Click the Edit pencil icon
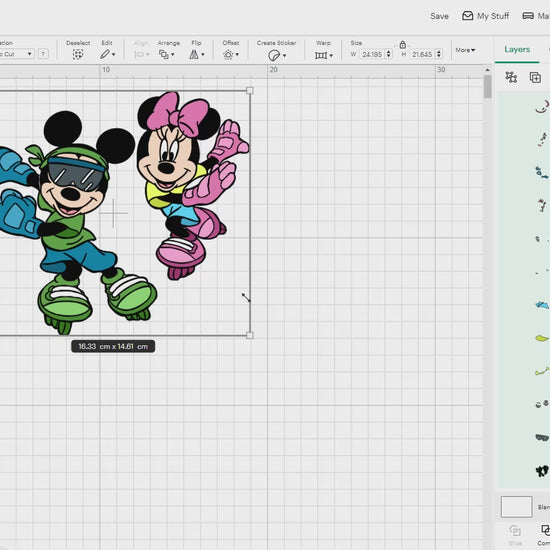Image resolution: width=550 pixels, height=550 pixels. 105,54
